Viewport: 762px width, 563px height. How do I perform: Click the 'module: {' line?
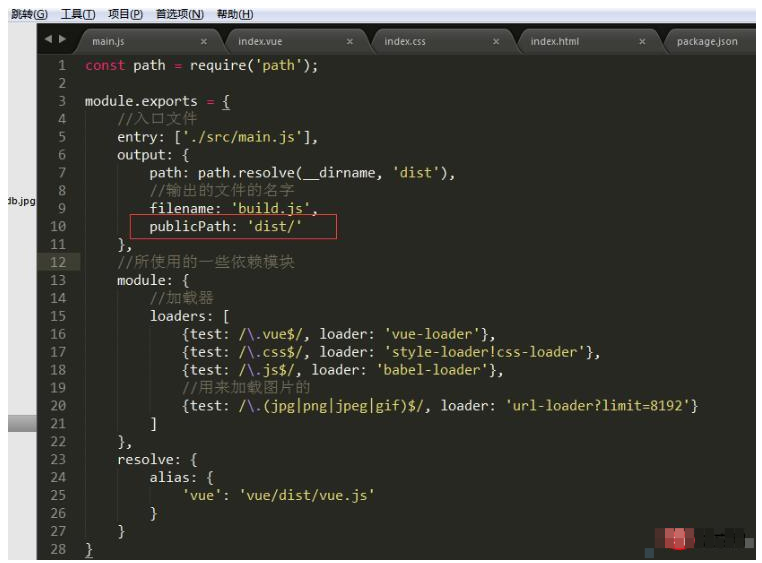[153, 281]
